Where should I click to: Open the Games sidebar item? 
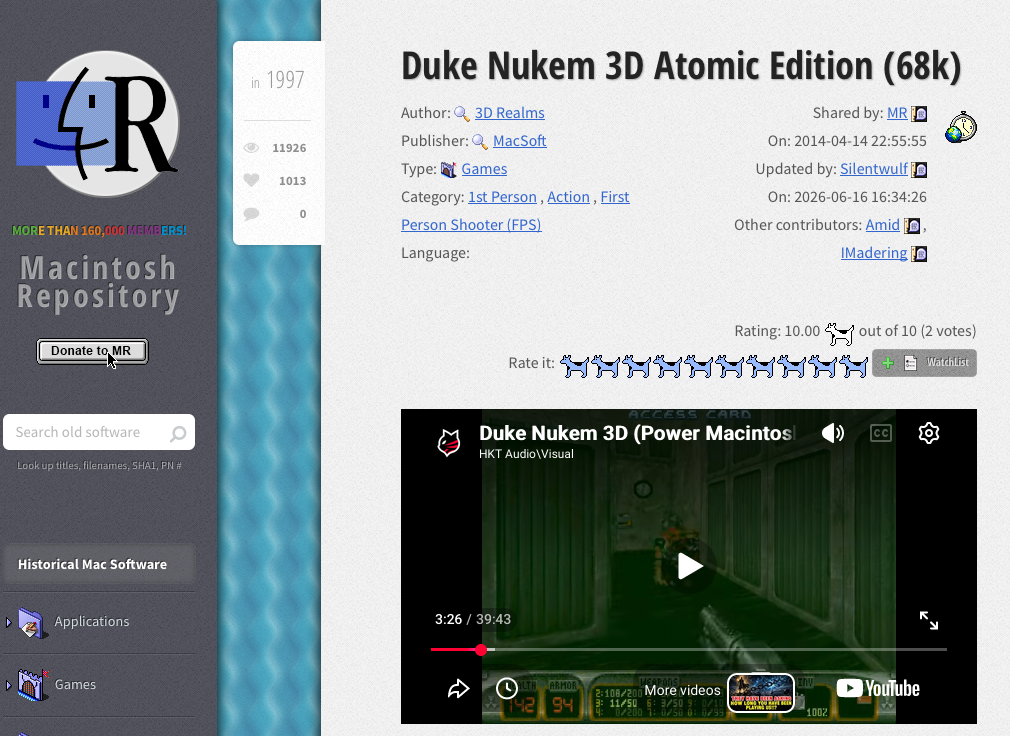pos(75,684)
